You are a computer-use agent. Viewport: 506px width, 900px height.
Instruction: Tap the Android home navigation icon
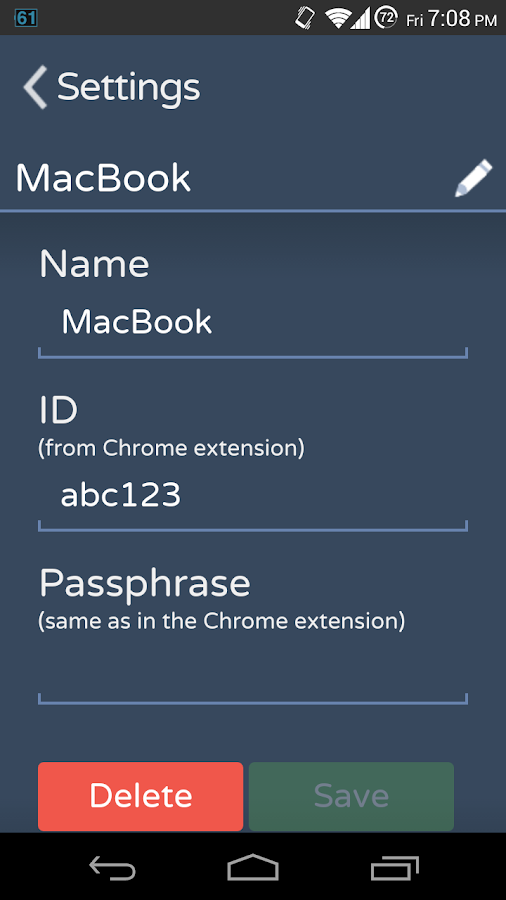[253, 867]
